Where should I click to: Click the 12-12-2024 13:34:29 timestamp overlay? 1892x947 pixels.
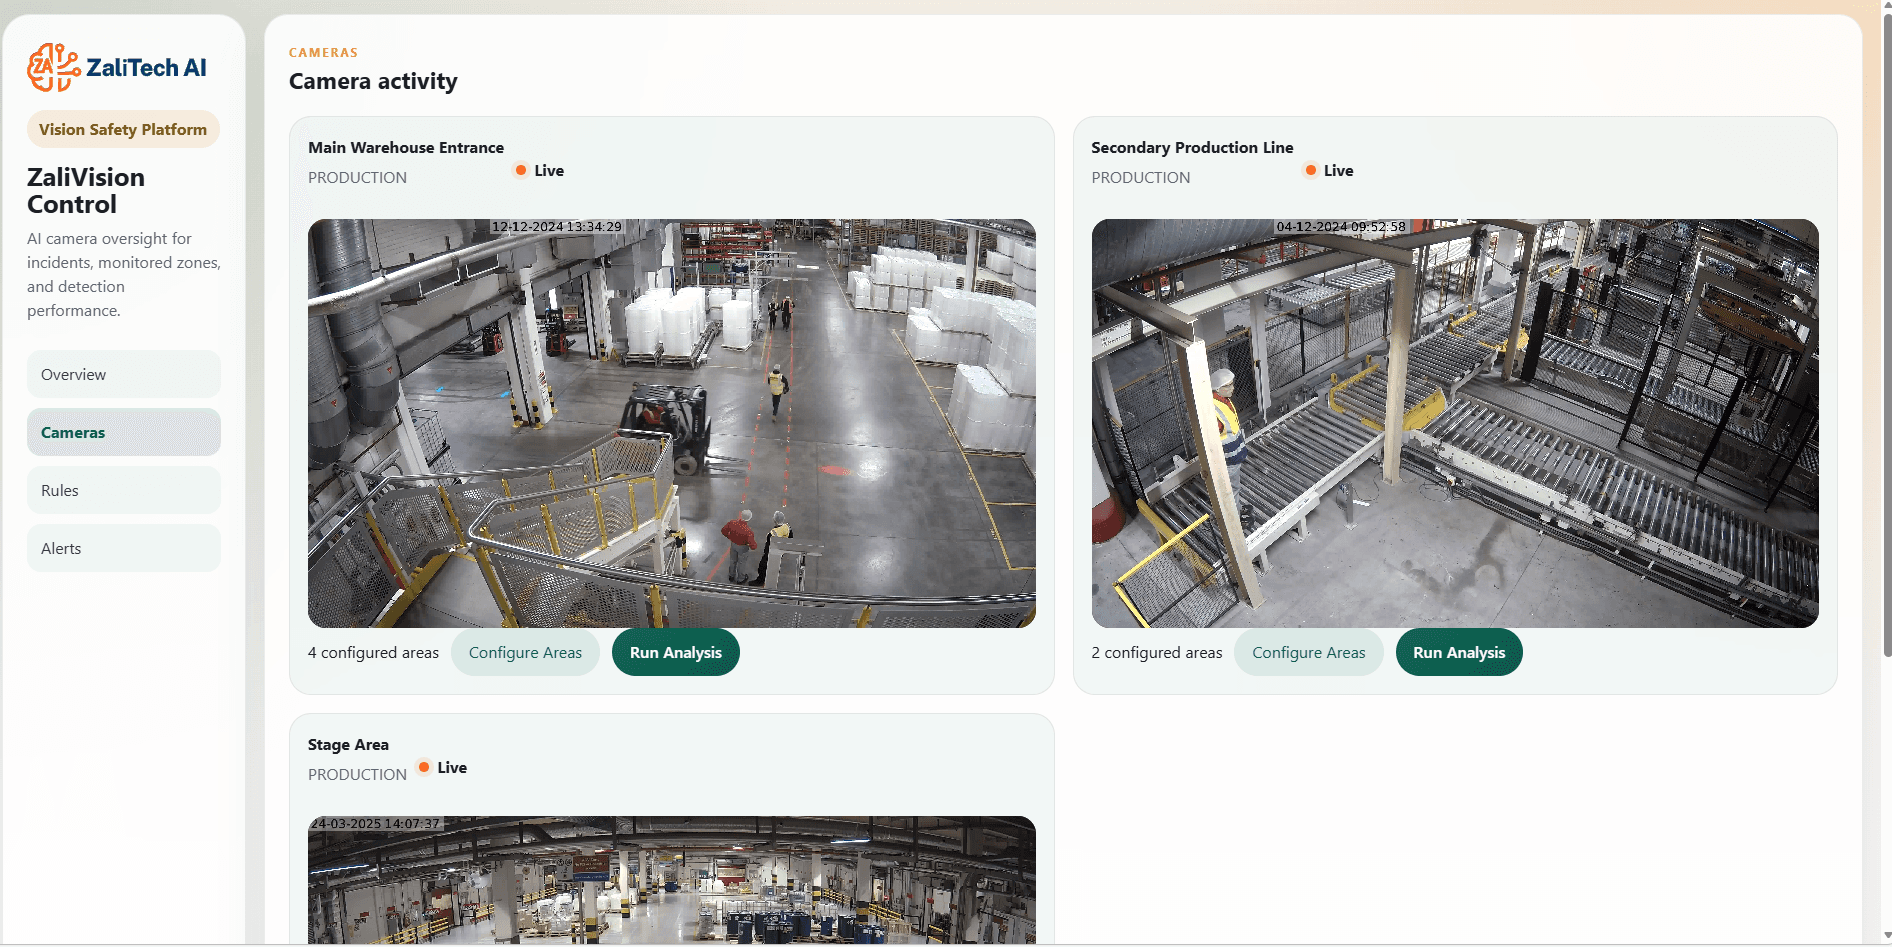557,227
